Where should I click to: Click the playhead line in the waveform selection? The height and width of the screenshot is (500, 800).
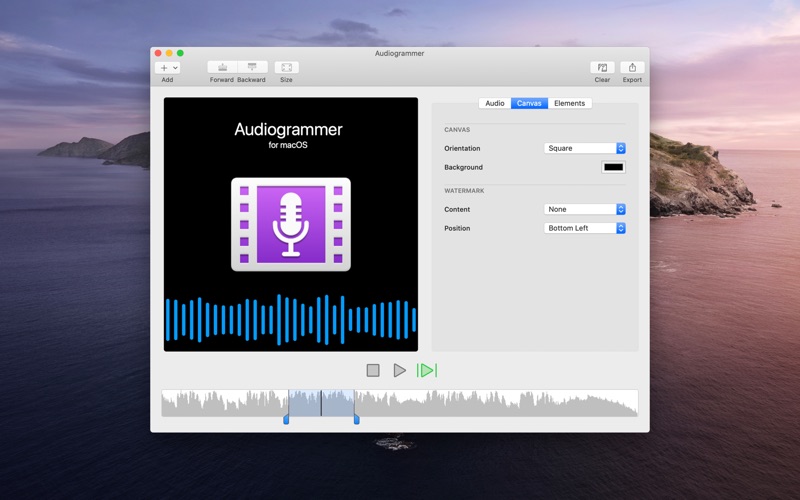pos(321,403)
